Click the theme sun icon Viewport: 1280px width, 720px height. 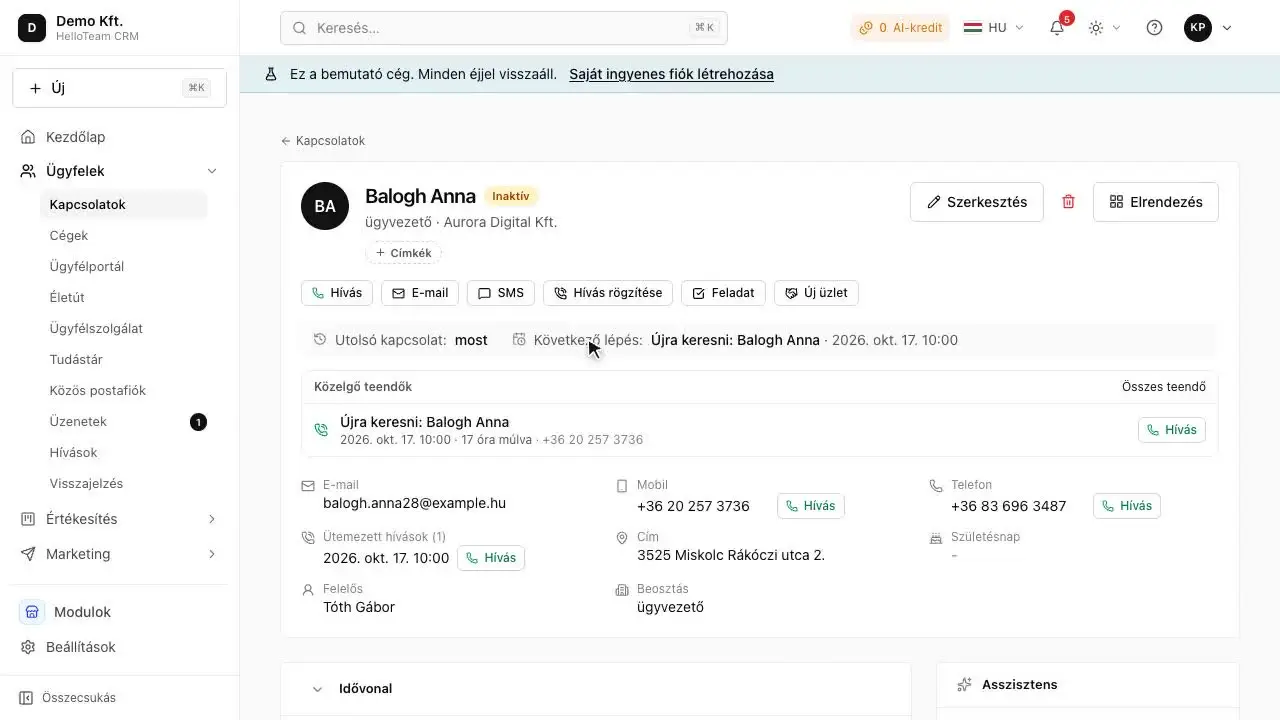(x=1096, y=28)
